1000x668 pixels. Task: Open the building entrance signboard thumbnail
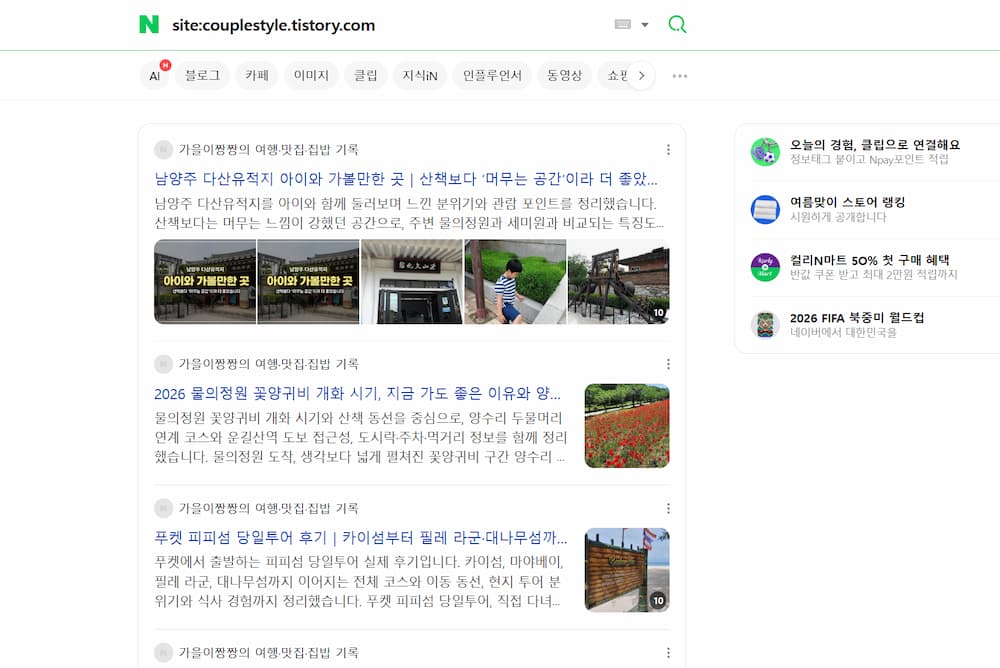(411, 281)
